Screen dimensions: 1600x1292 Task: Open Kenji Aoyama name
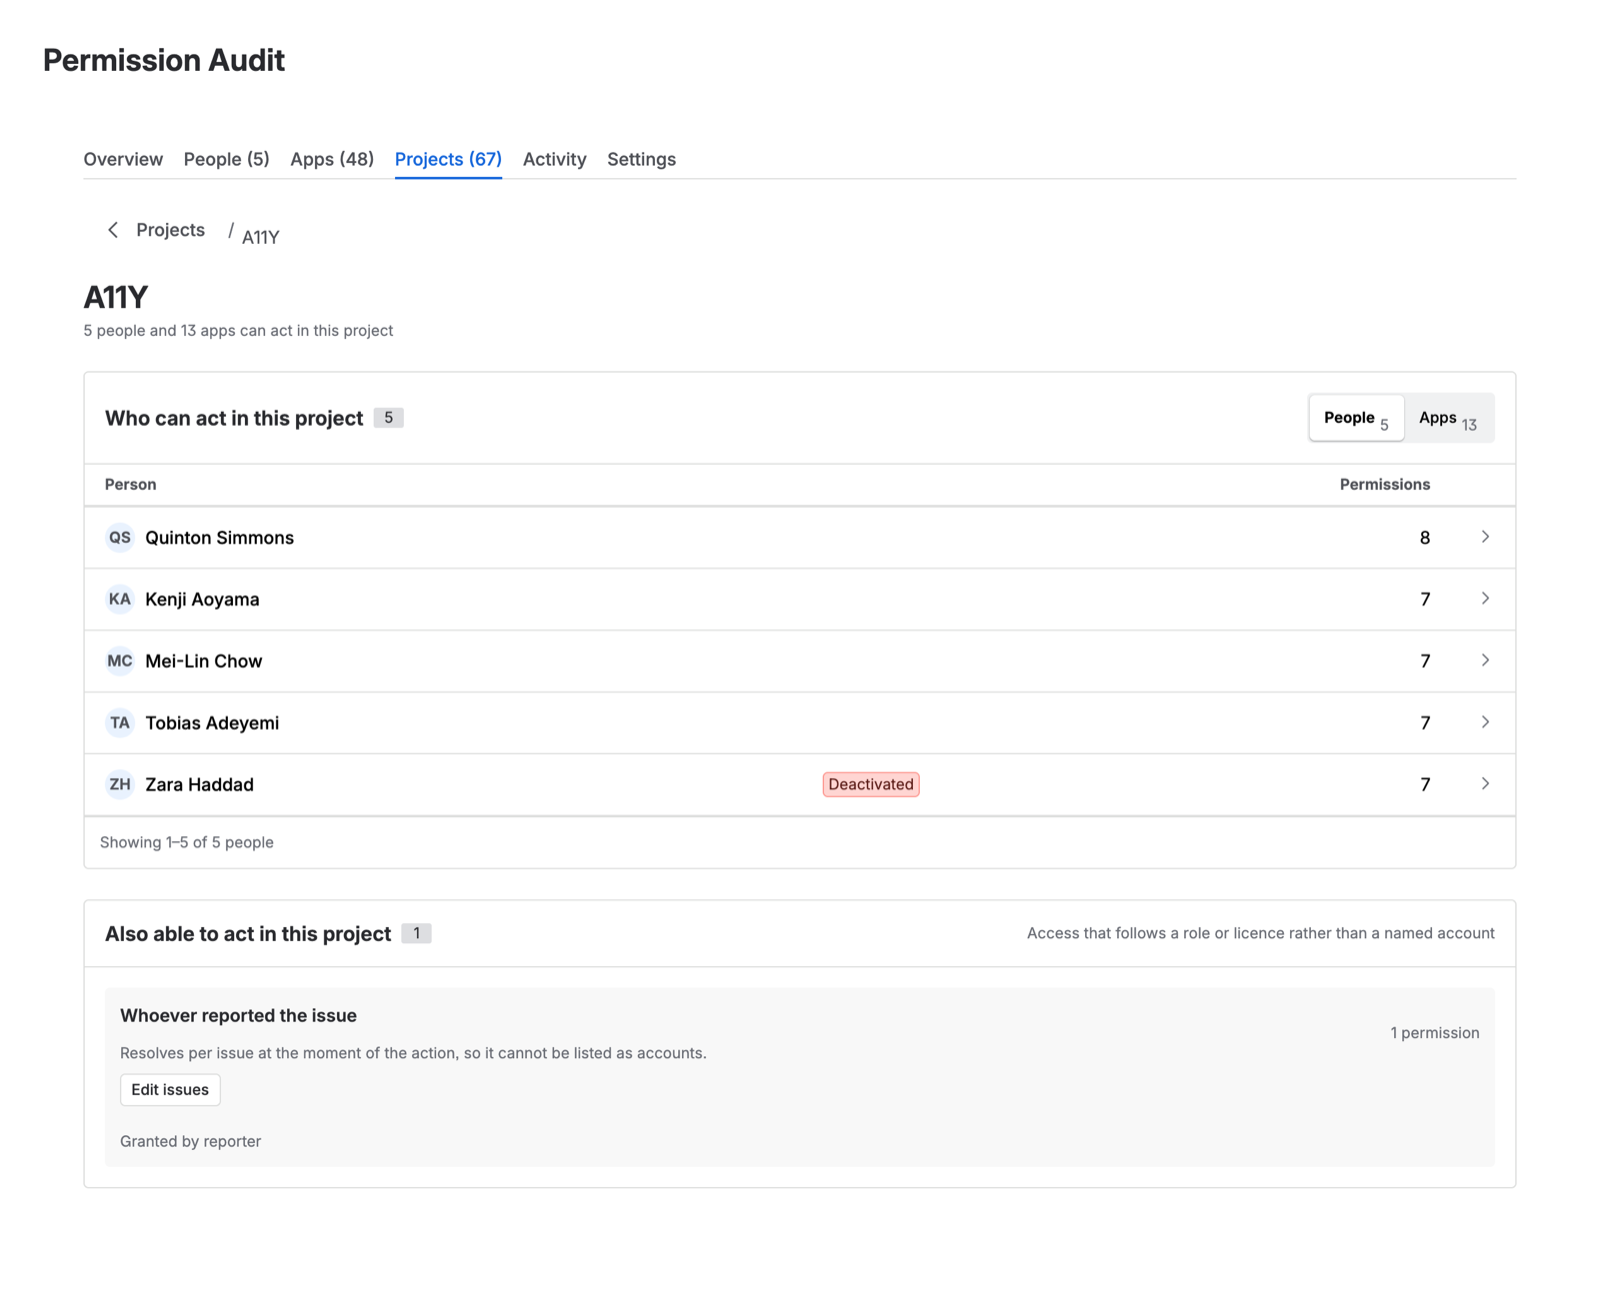(x=202, y=600)
